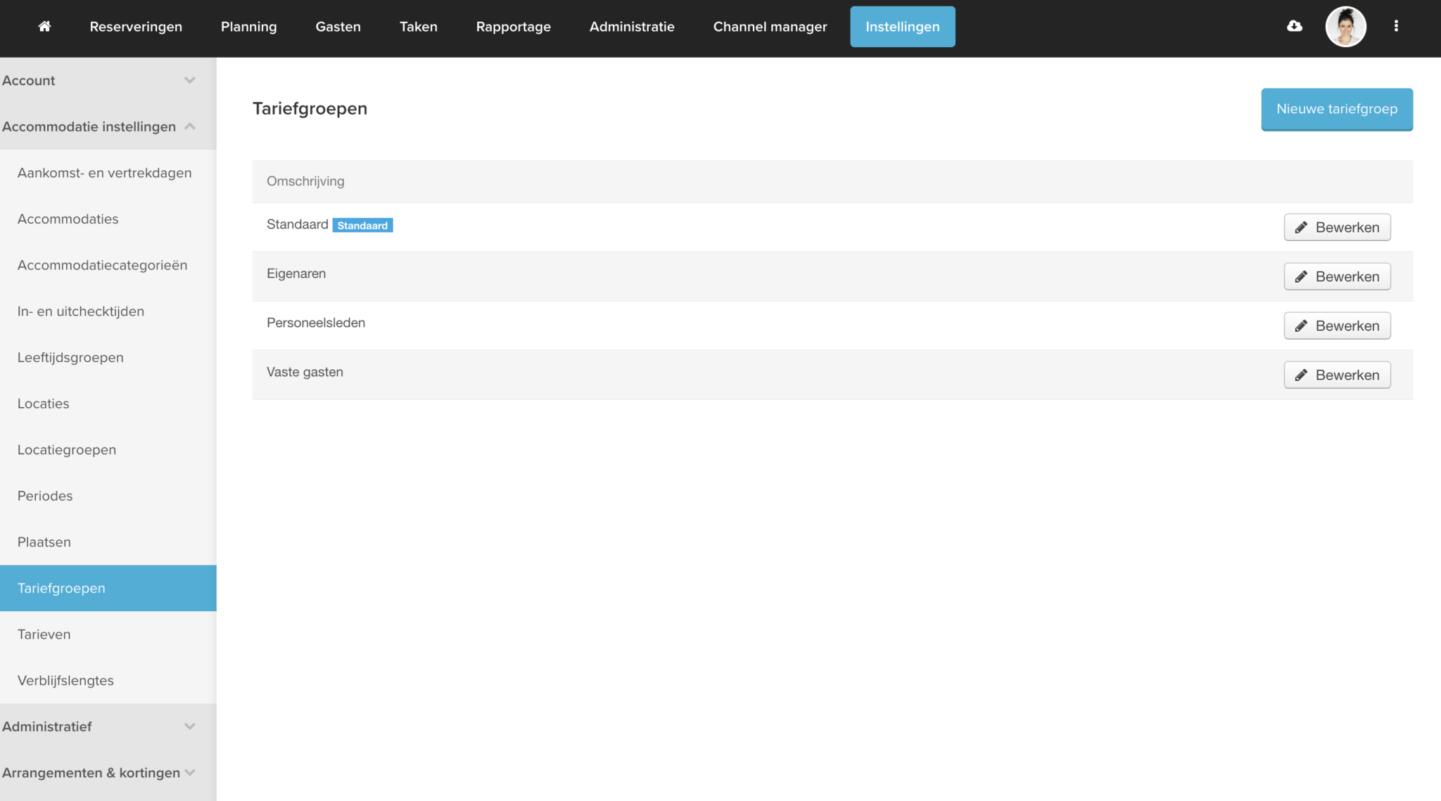
Task: Click the cloud download icon
Action: pos(1294,27)
